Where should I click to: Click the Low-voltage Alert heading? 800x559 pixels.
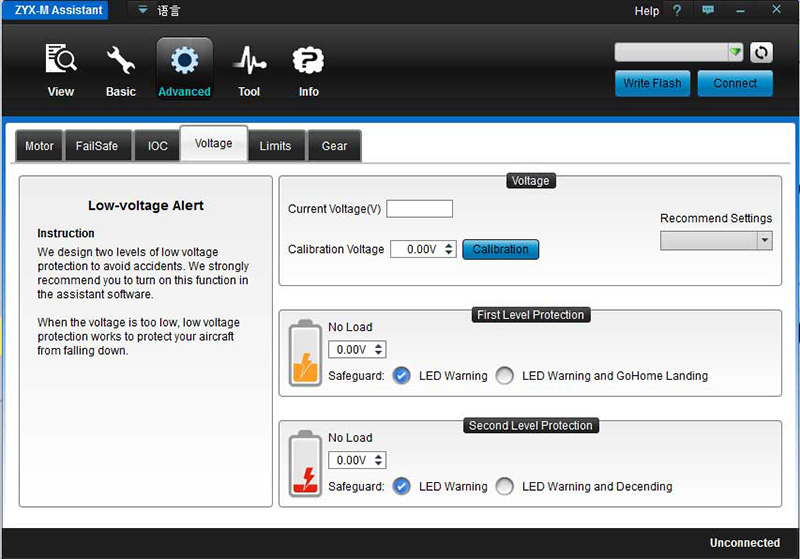pos(145,206)
